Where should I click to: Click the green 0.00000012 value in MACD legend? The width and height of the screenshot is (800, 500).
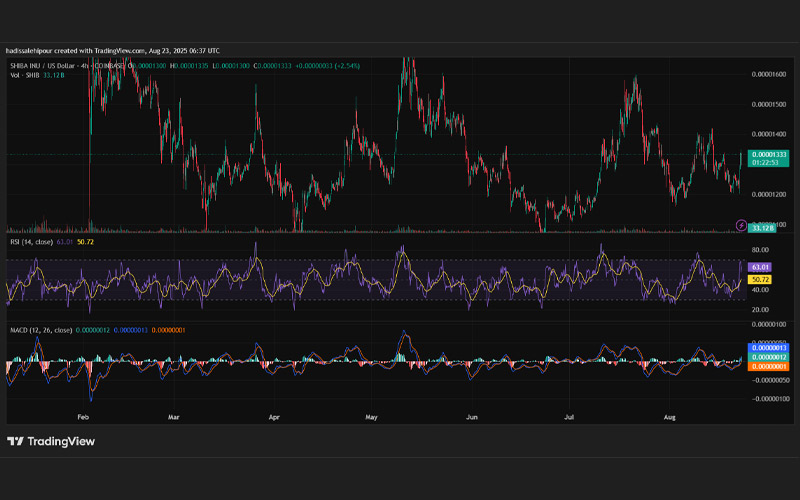(x=93, y=330)
